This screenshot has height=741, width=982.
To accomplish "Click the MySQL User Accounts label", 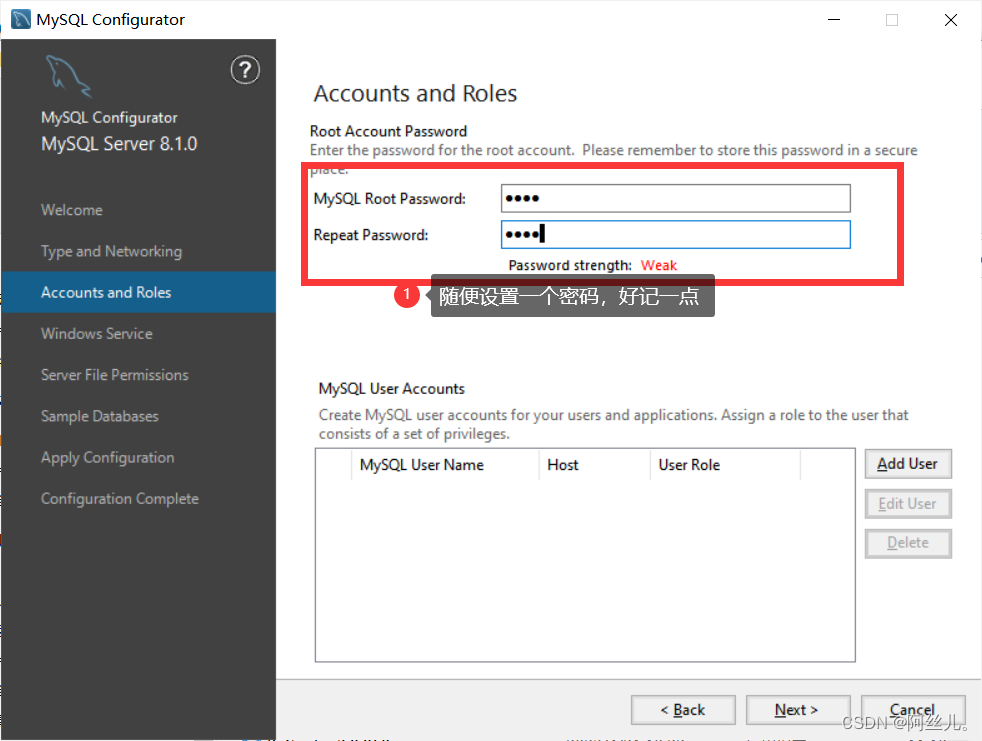I will pyautogui.click(x=391, y=388).
